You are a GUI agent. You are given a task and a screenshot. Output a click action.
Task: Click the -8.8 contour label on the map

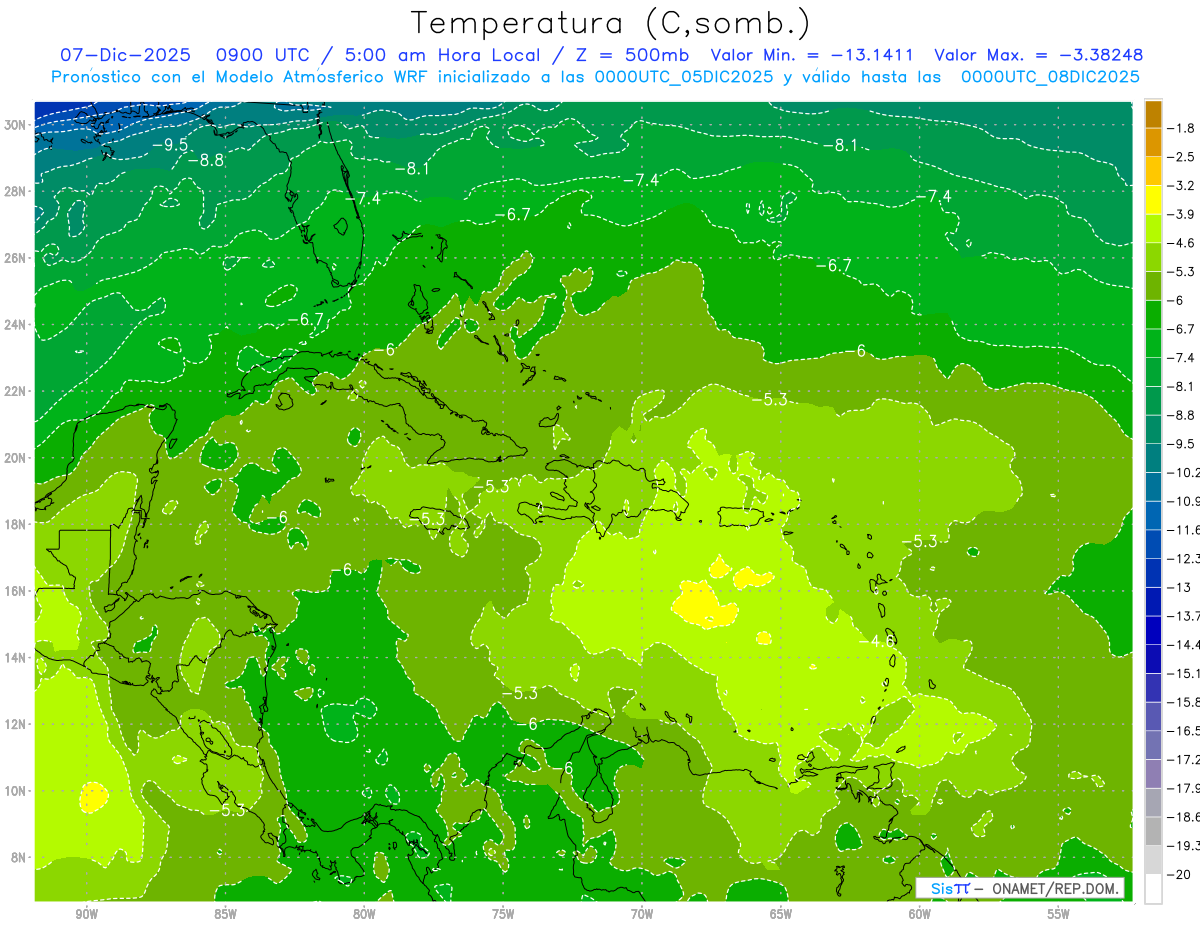coord(206,160)
